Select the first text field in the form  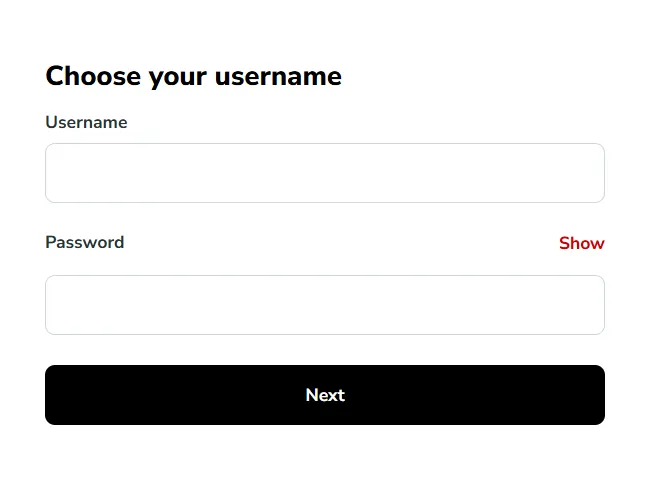[324, 173]
